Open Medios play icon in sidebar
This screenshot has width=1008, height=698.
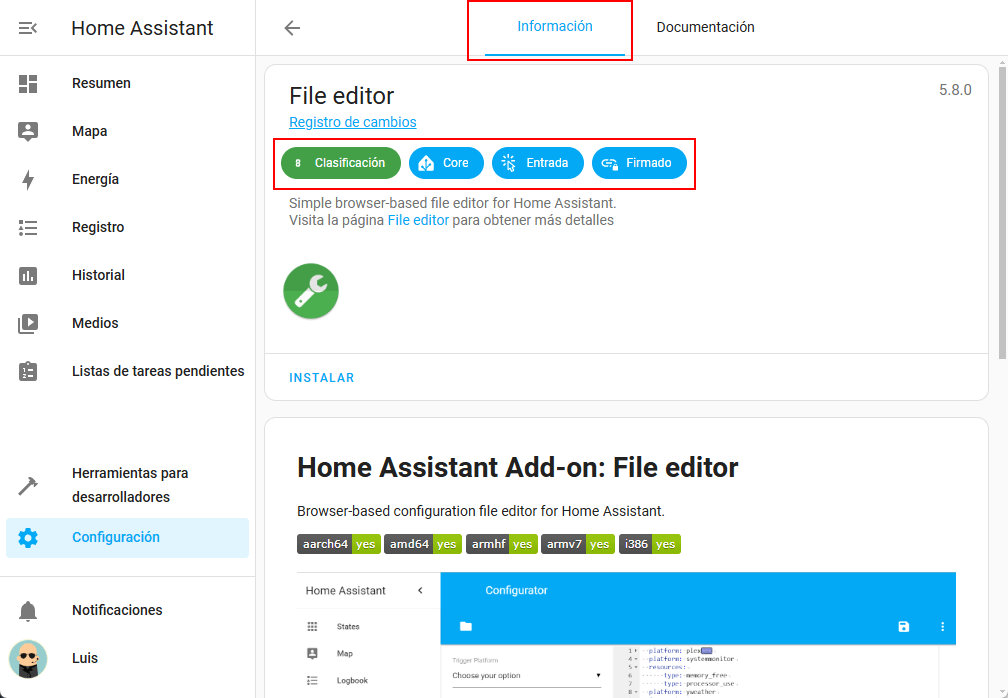tap(28, 324)
